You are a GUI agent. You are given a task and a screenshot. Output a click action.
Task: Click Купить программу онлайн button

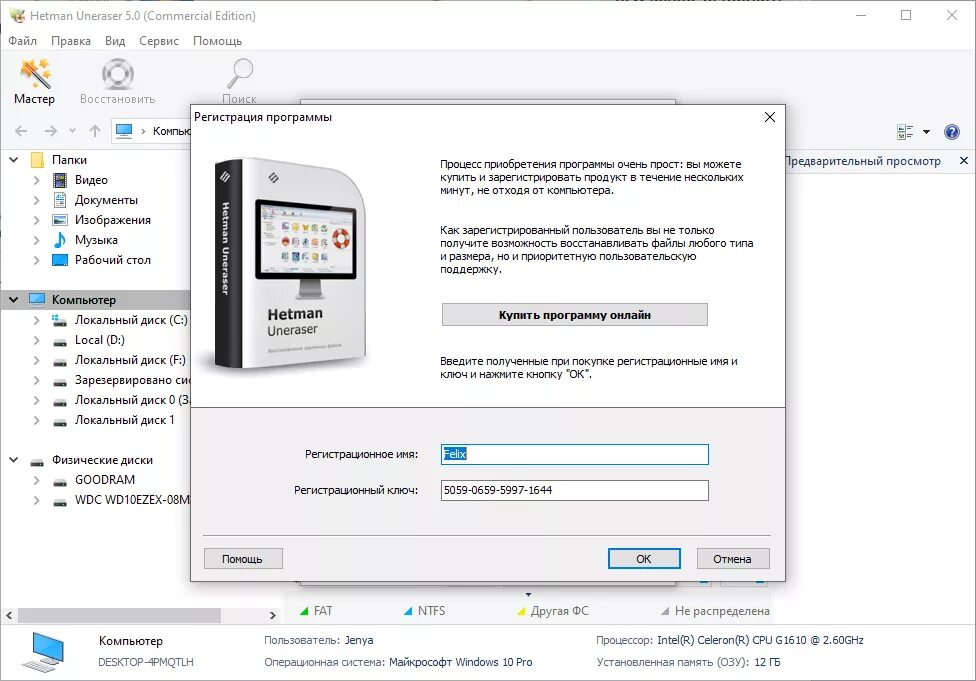pos(575,314)
